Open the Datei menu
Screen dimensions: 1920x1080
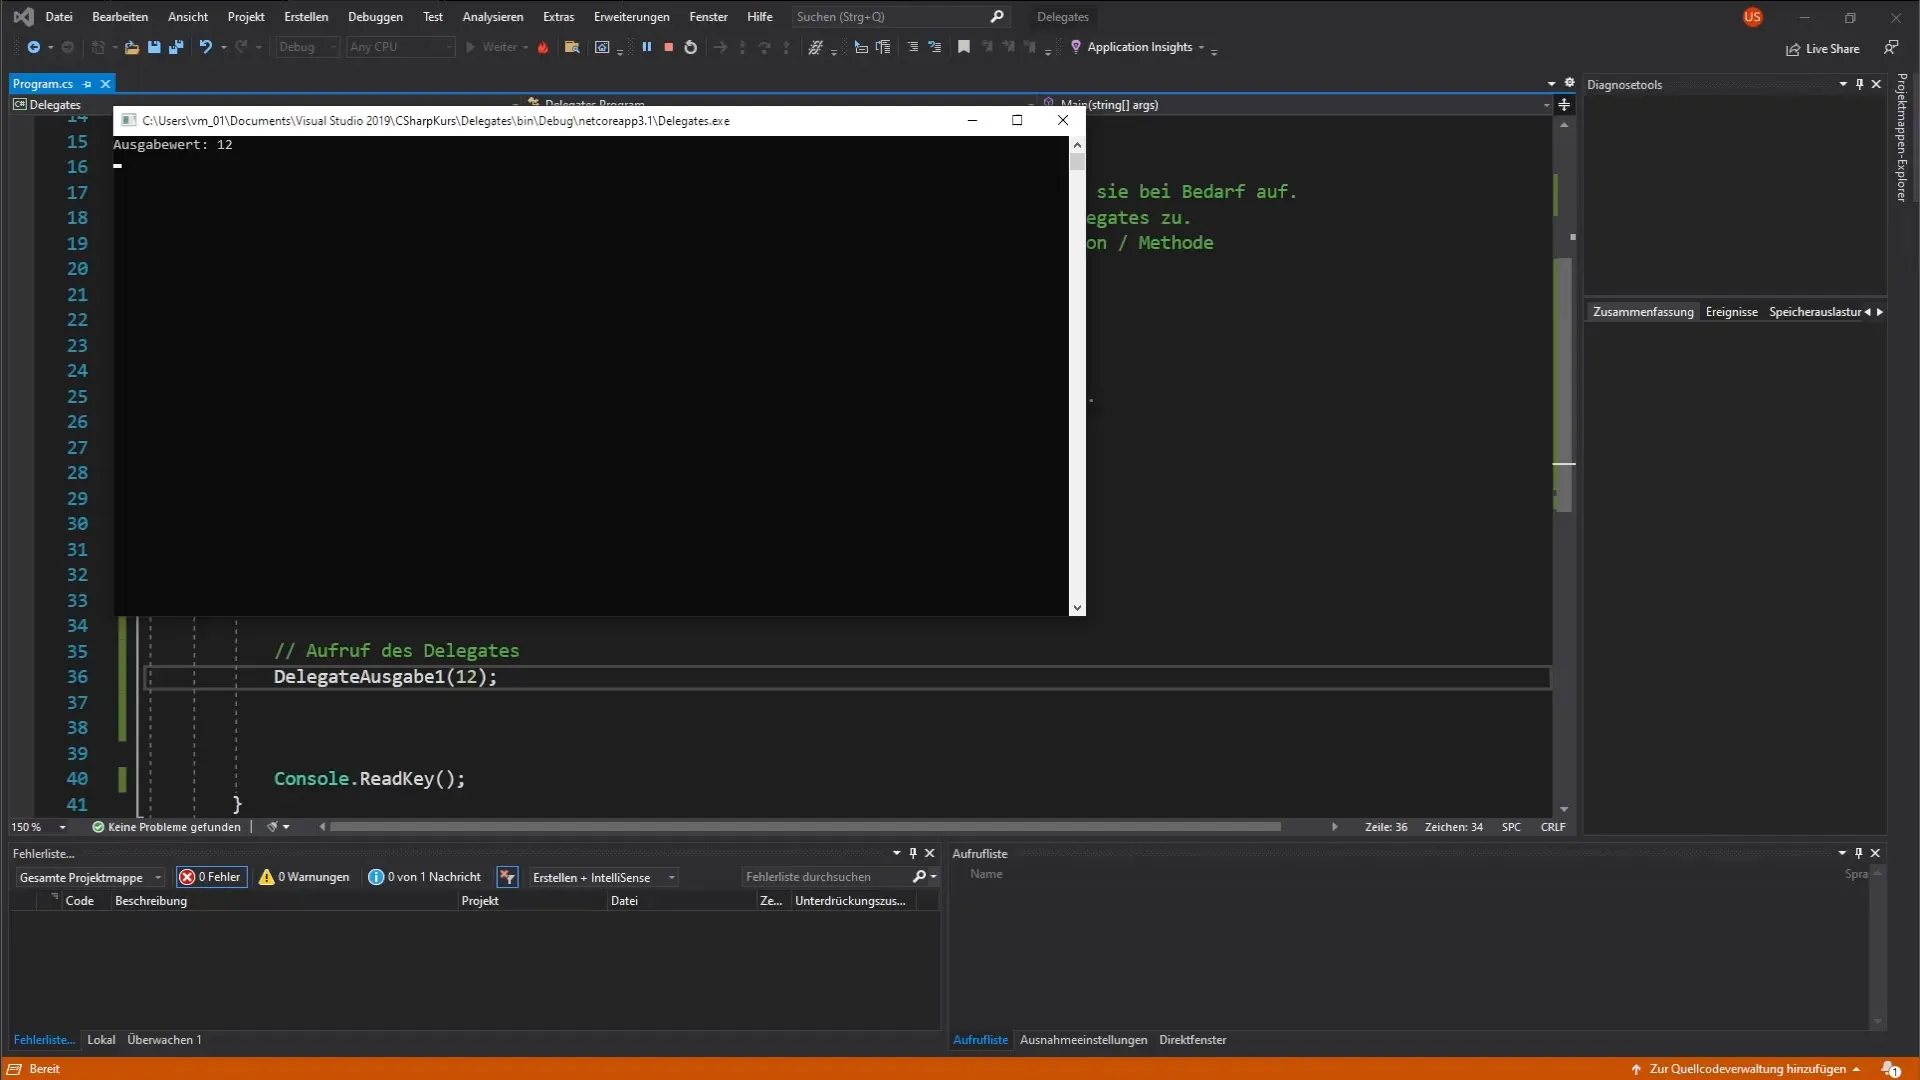59,17
